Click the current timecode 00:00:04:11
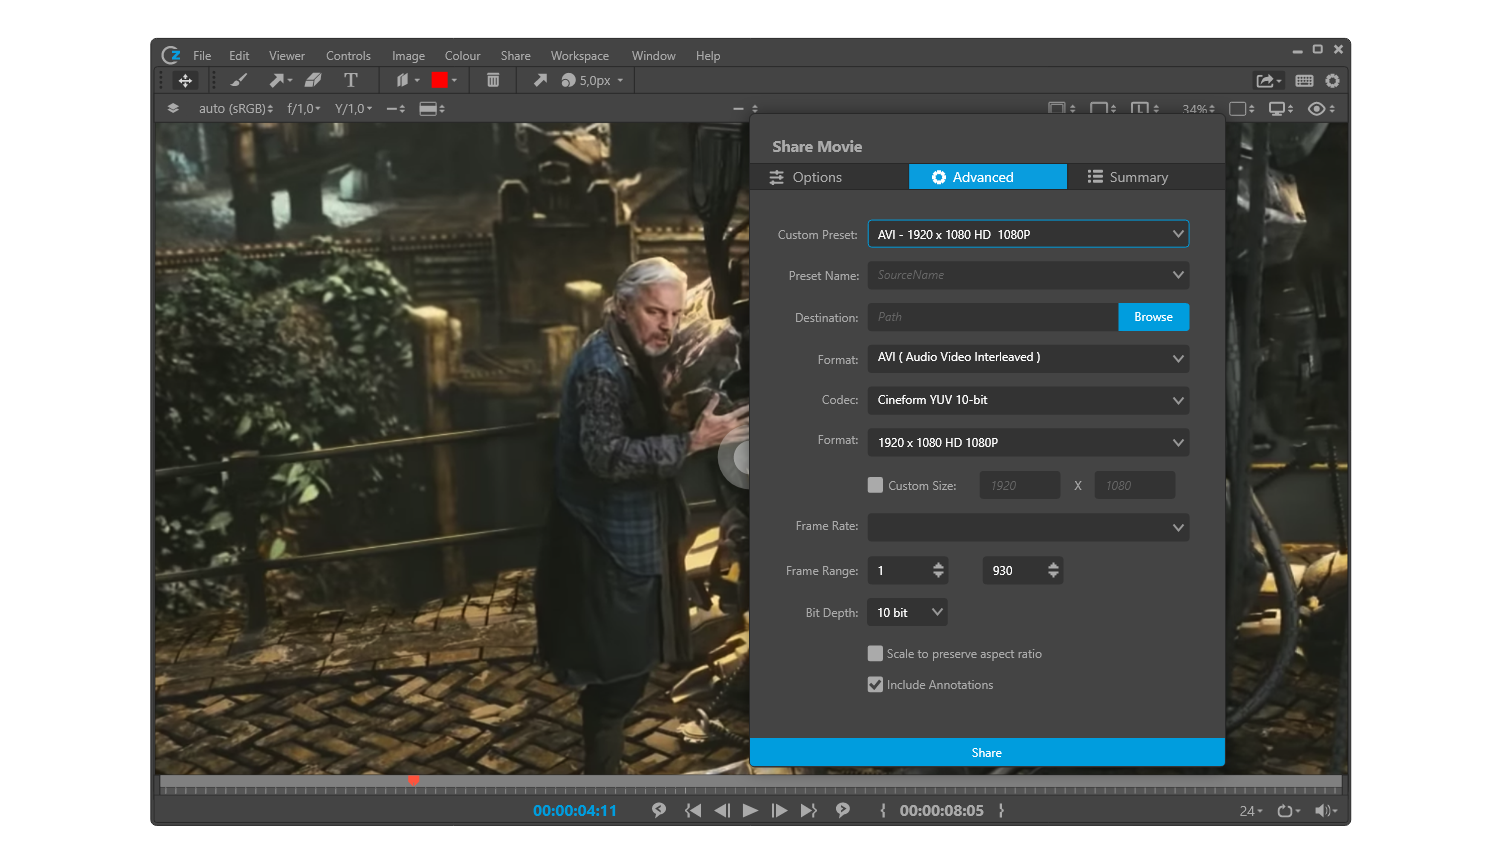The height and width of the screenshot is (866, 1496). coord(575,811)
